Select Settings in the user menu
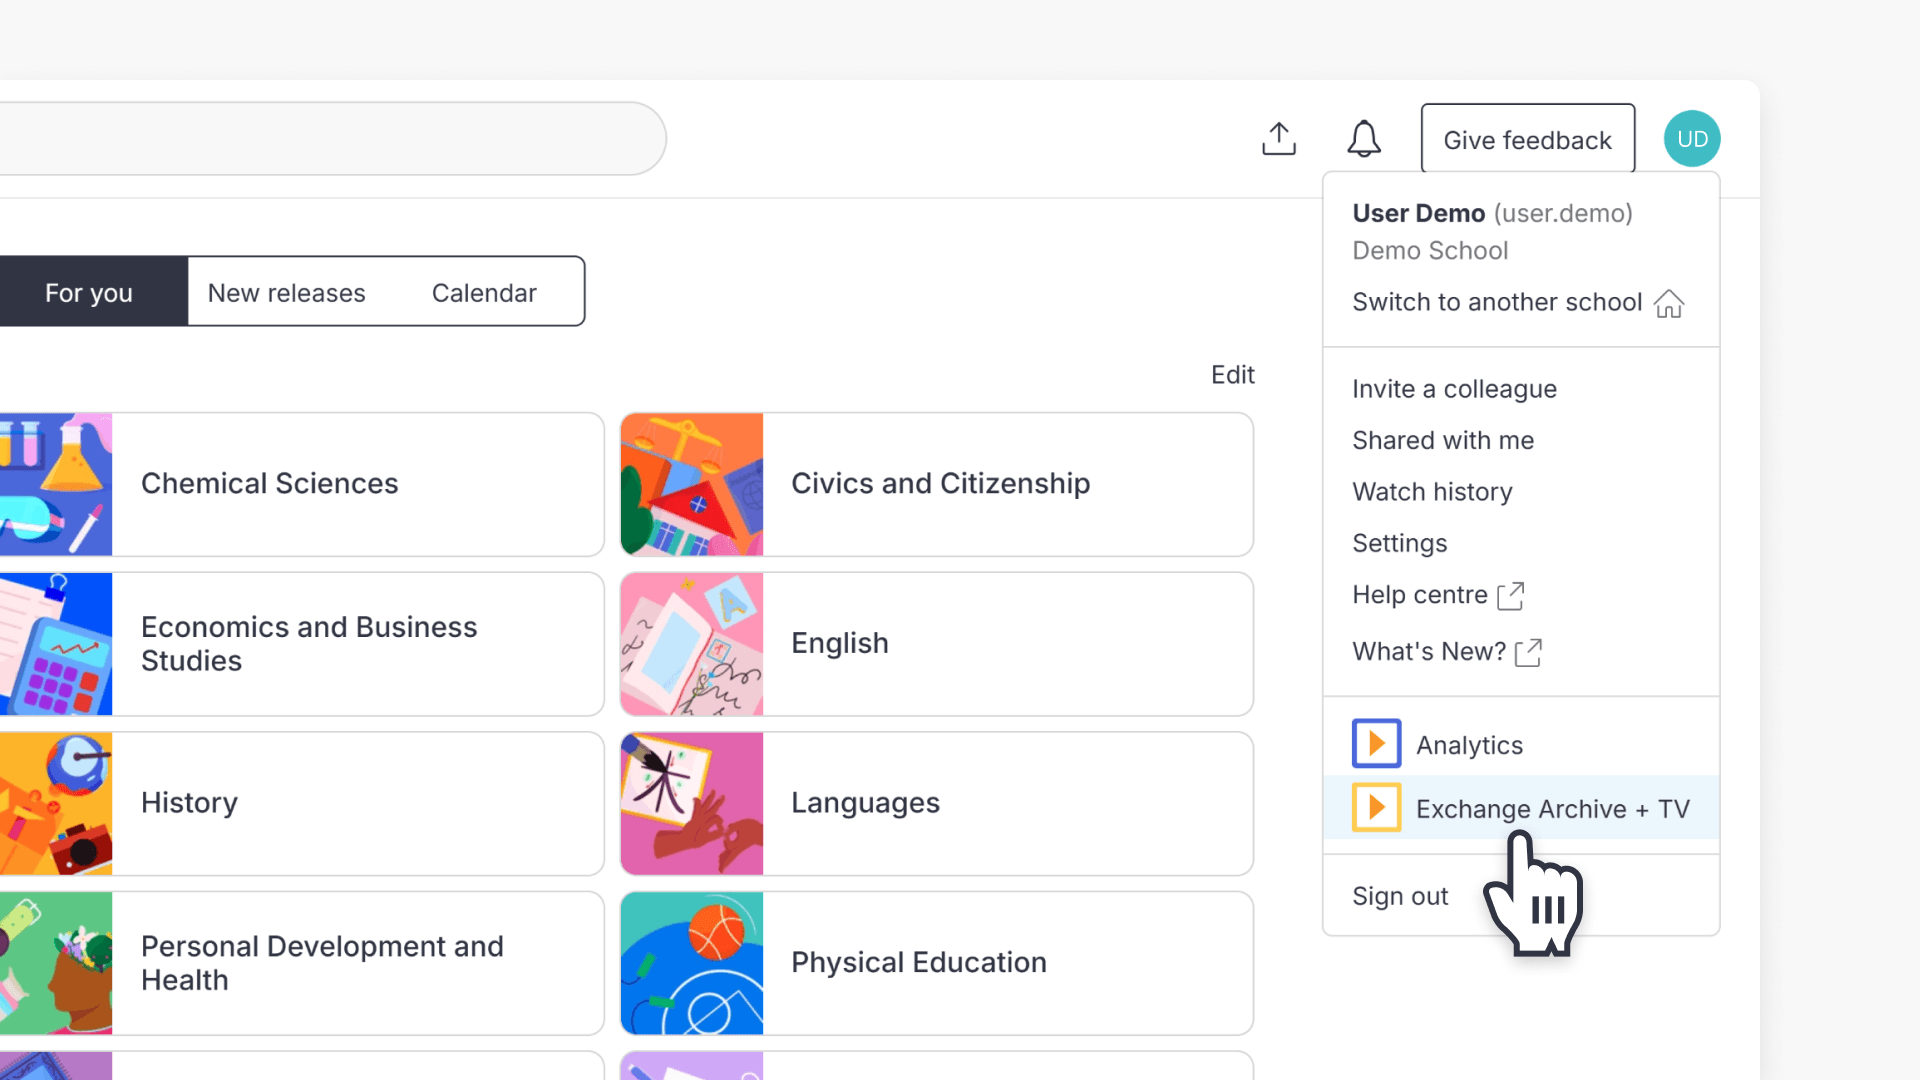This screenshot has height=1080, width=1920. point(1399,543)
